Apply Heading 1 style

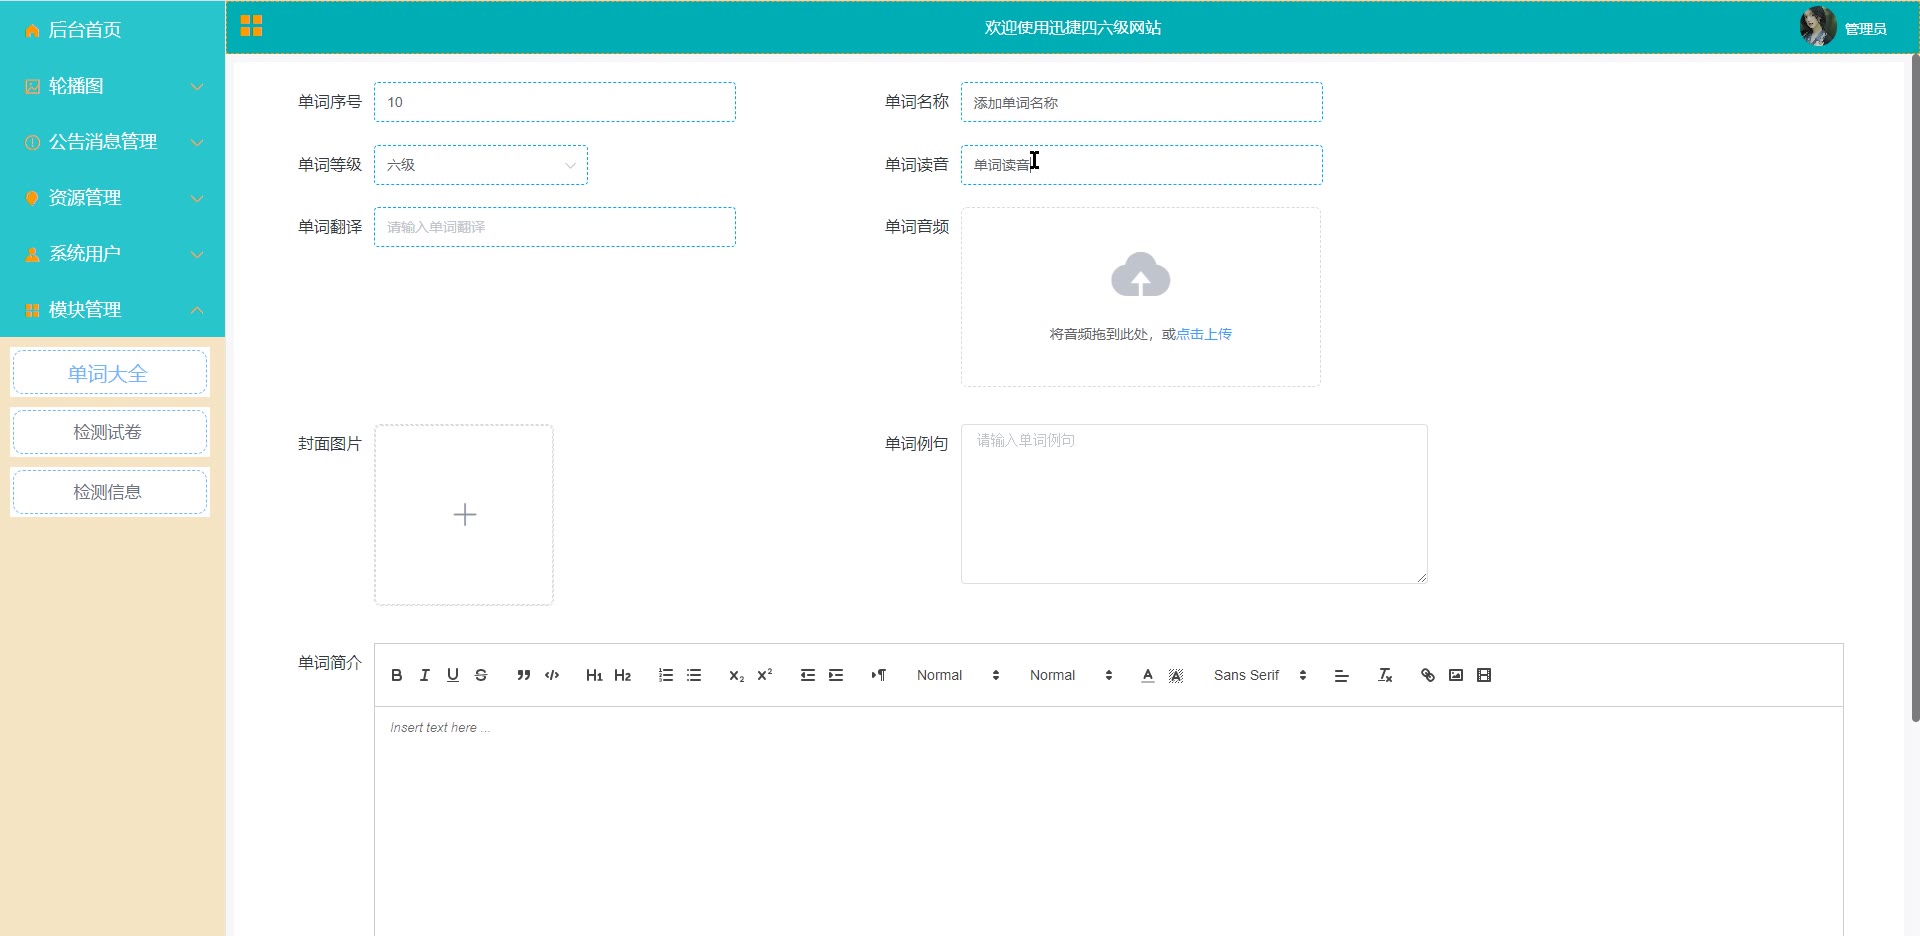coord(594,675)
